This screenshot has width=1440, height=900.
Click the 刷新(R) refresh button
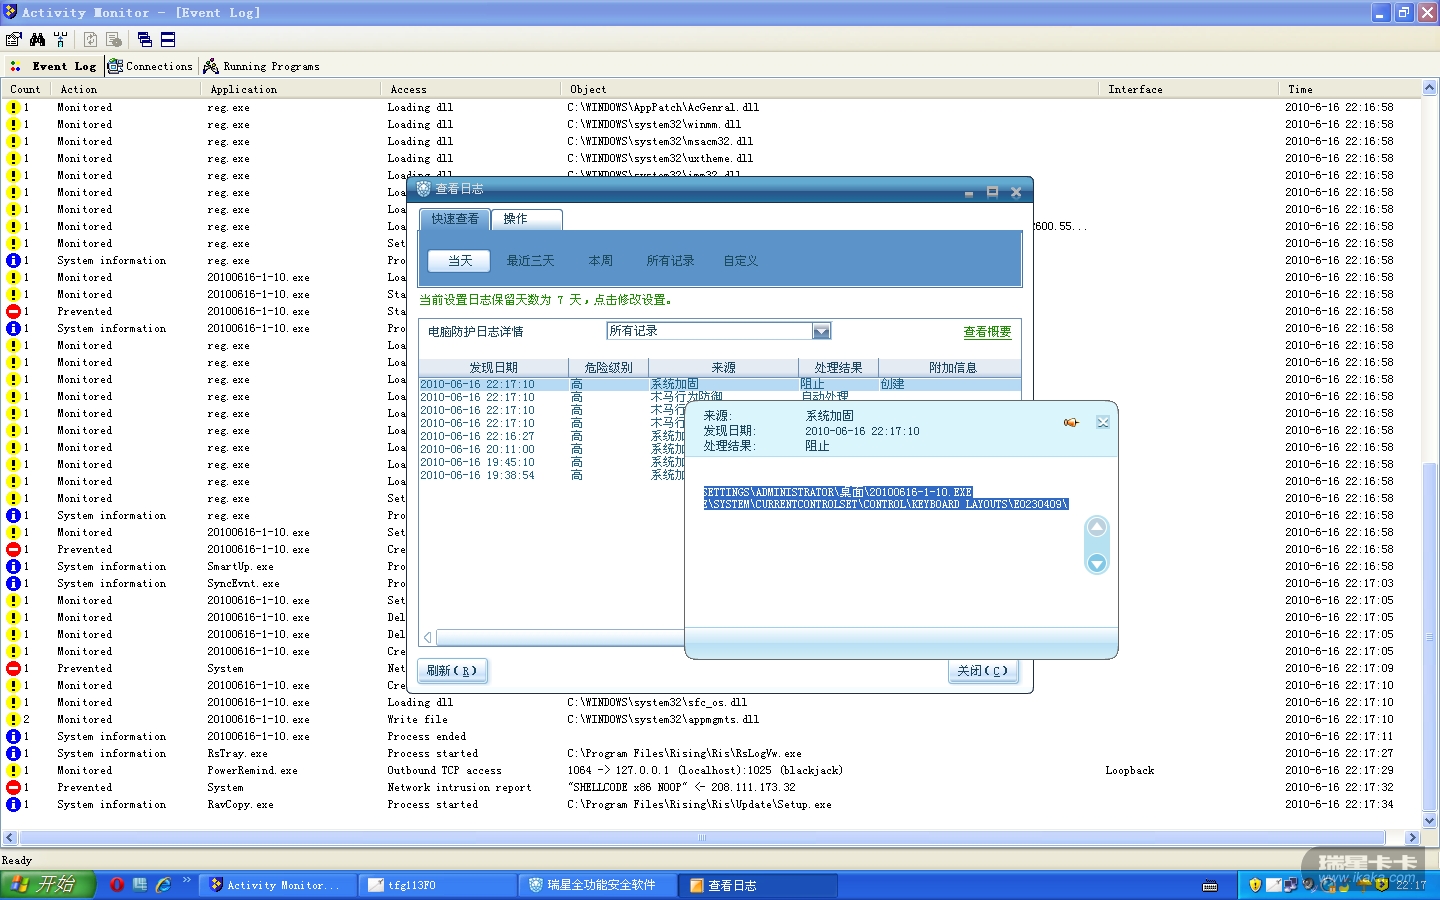tap(452, 671)
